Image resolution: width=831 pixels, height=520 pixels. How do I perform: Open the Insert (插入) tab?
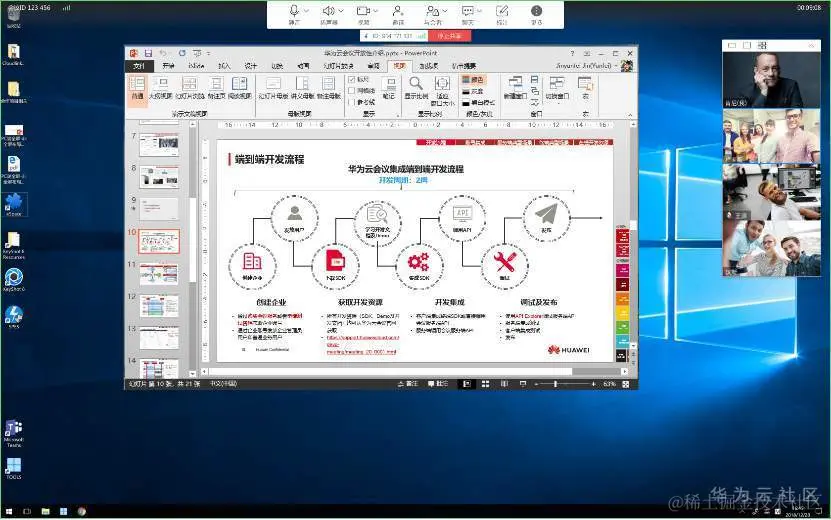pos(224,66)
